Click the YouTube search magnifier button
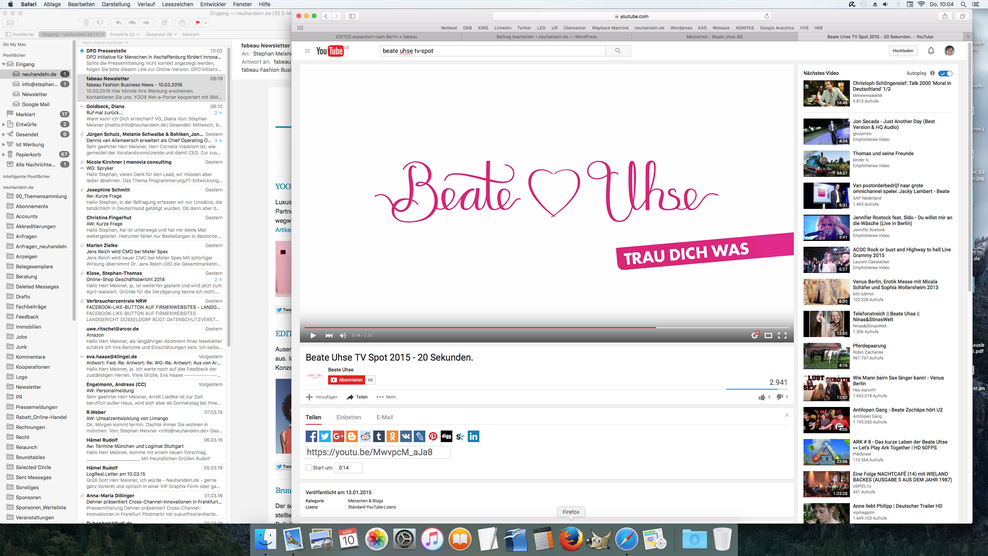988x556 pixels. [x=618, y=50]
